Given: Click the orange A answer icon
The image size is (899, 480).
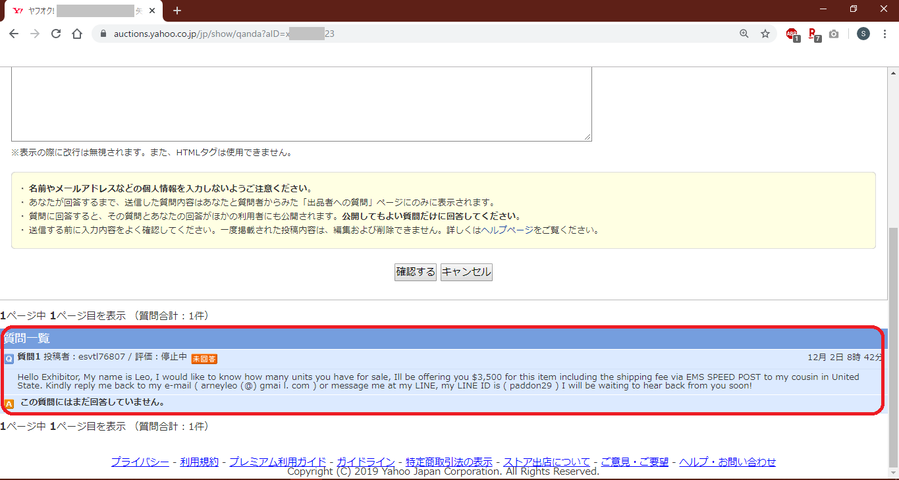Looking at the screenshot, I should point(9,404).
